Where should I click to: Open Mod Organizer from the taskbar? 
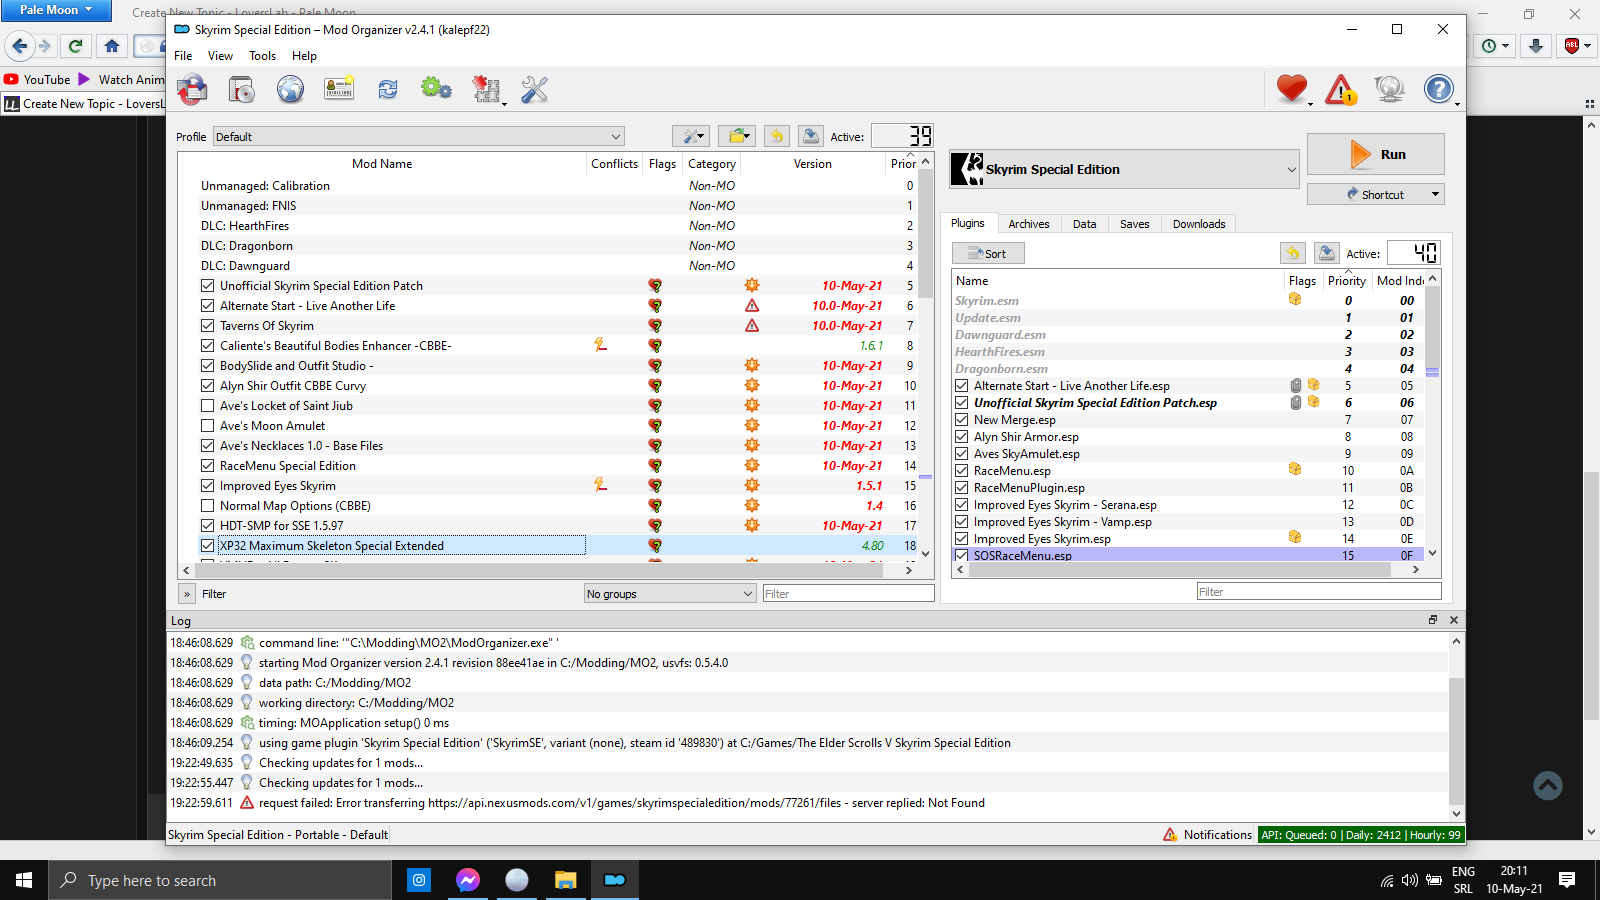(x=614, y=880)
